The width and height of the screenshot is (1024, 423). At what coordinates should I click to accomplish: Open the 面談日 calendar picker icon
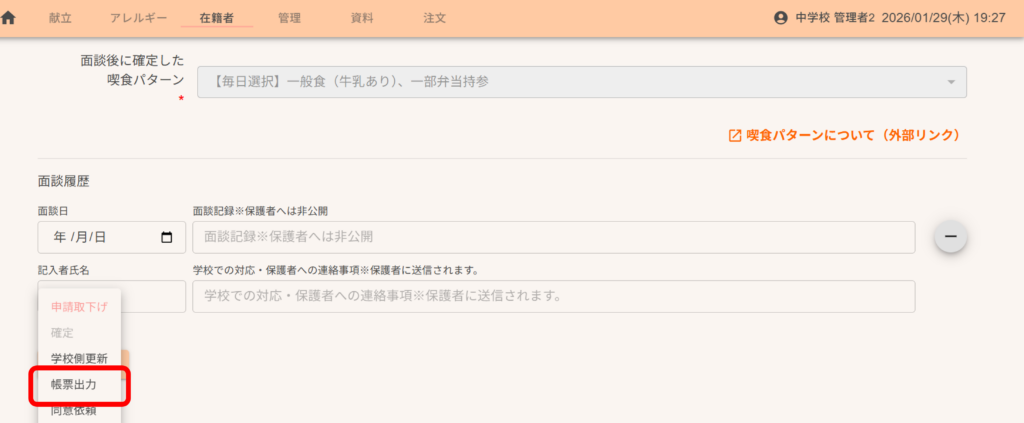pos(167,237)
